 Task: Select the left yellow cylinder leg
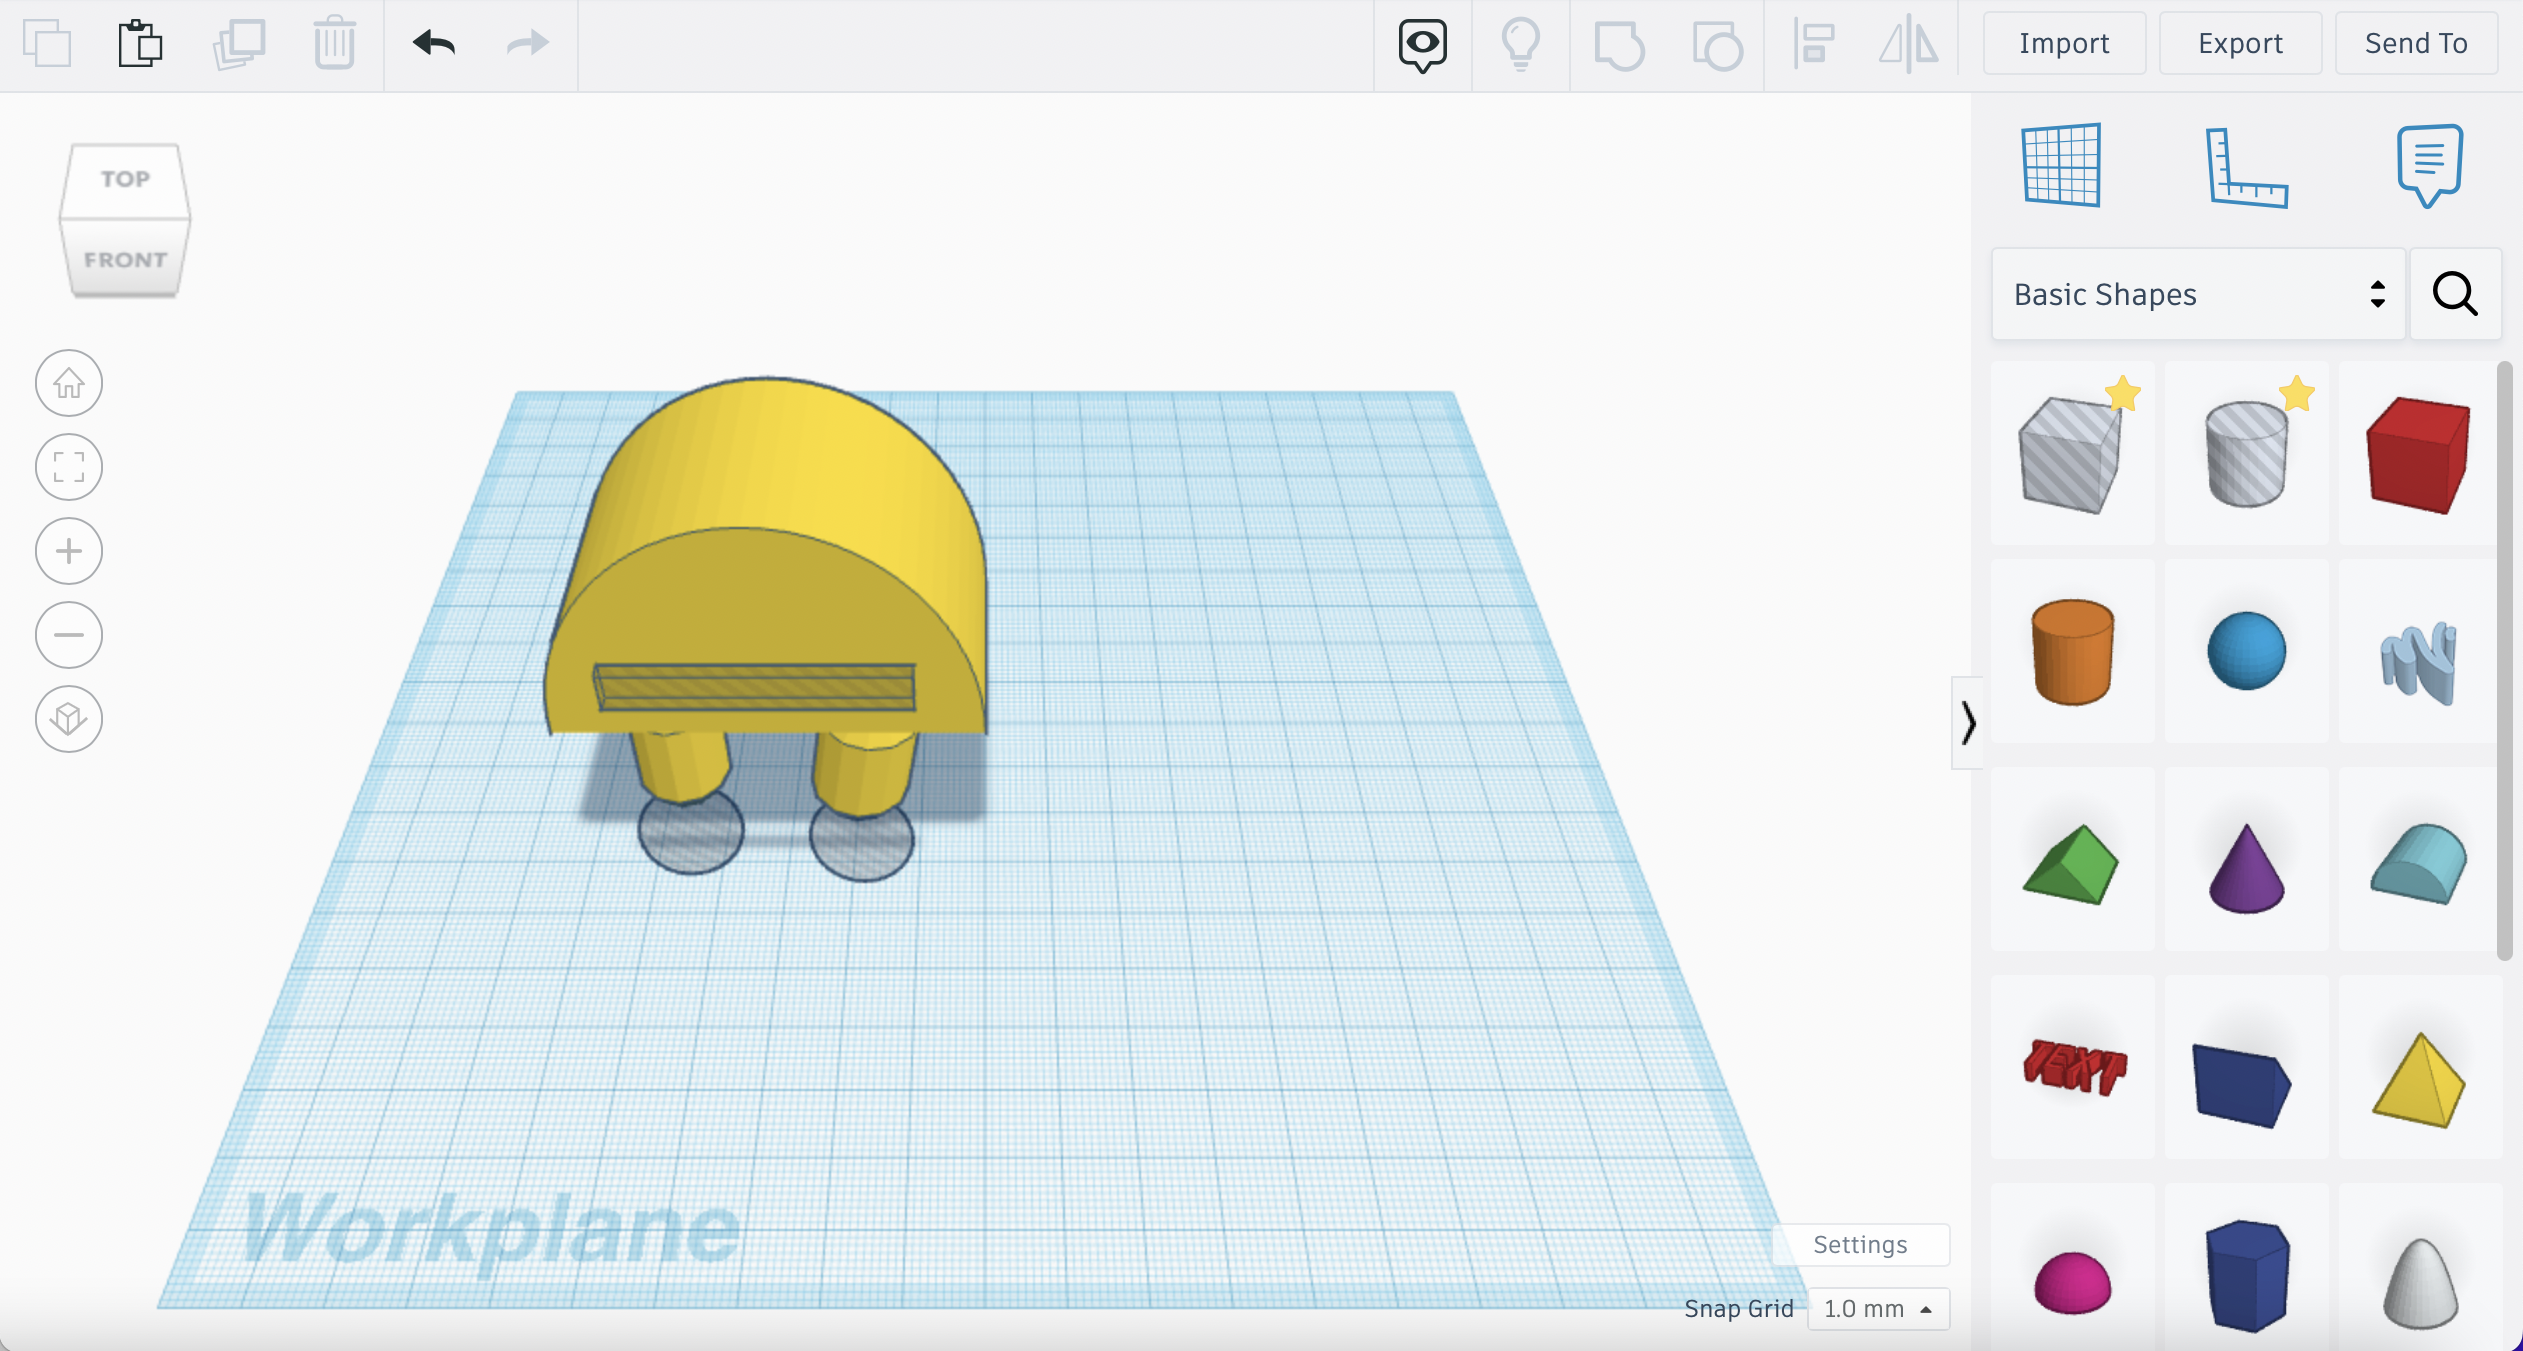pos(682,768)
